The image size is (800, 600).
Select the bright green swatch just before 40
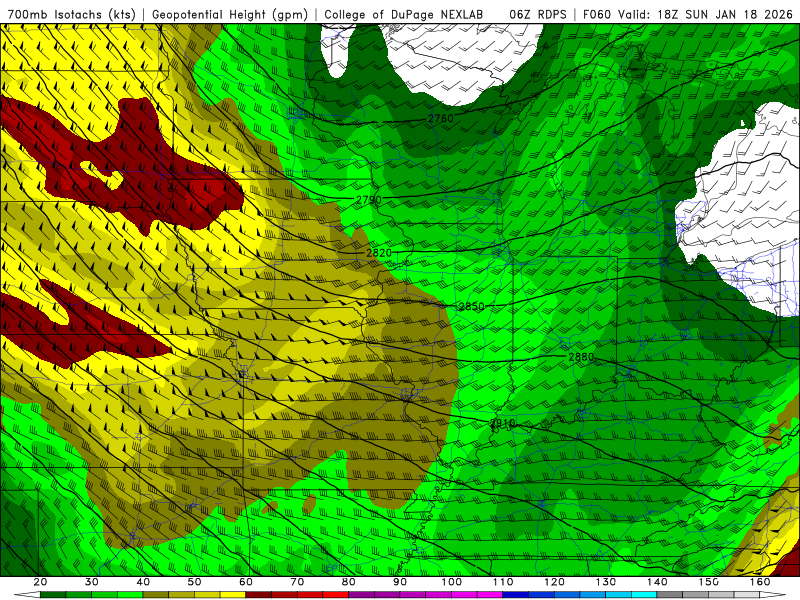pyautogui.click(x=130, y=595)
